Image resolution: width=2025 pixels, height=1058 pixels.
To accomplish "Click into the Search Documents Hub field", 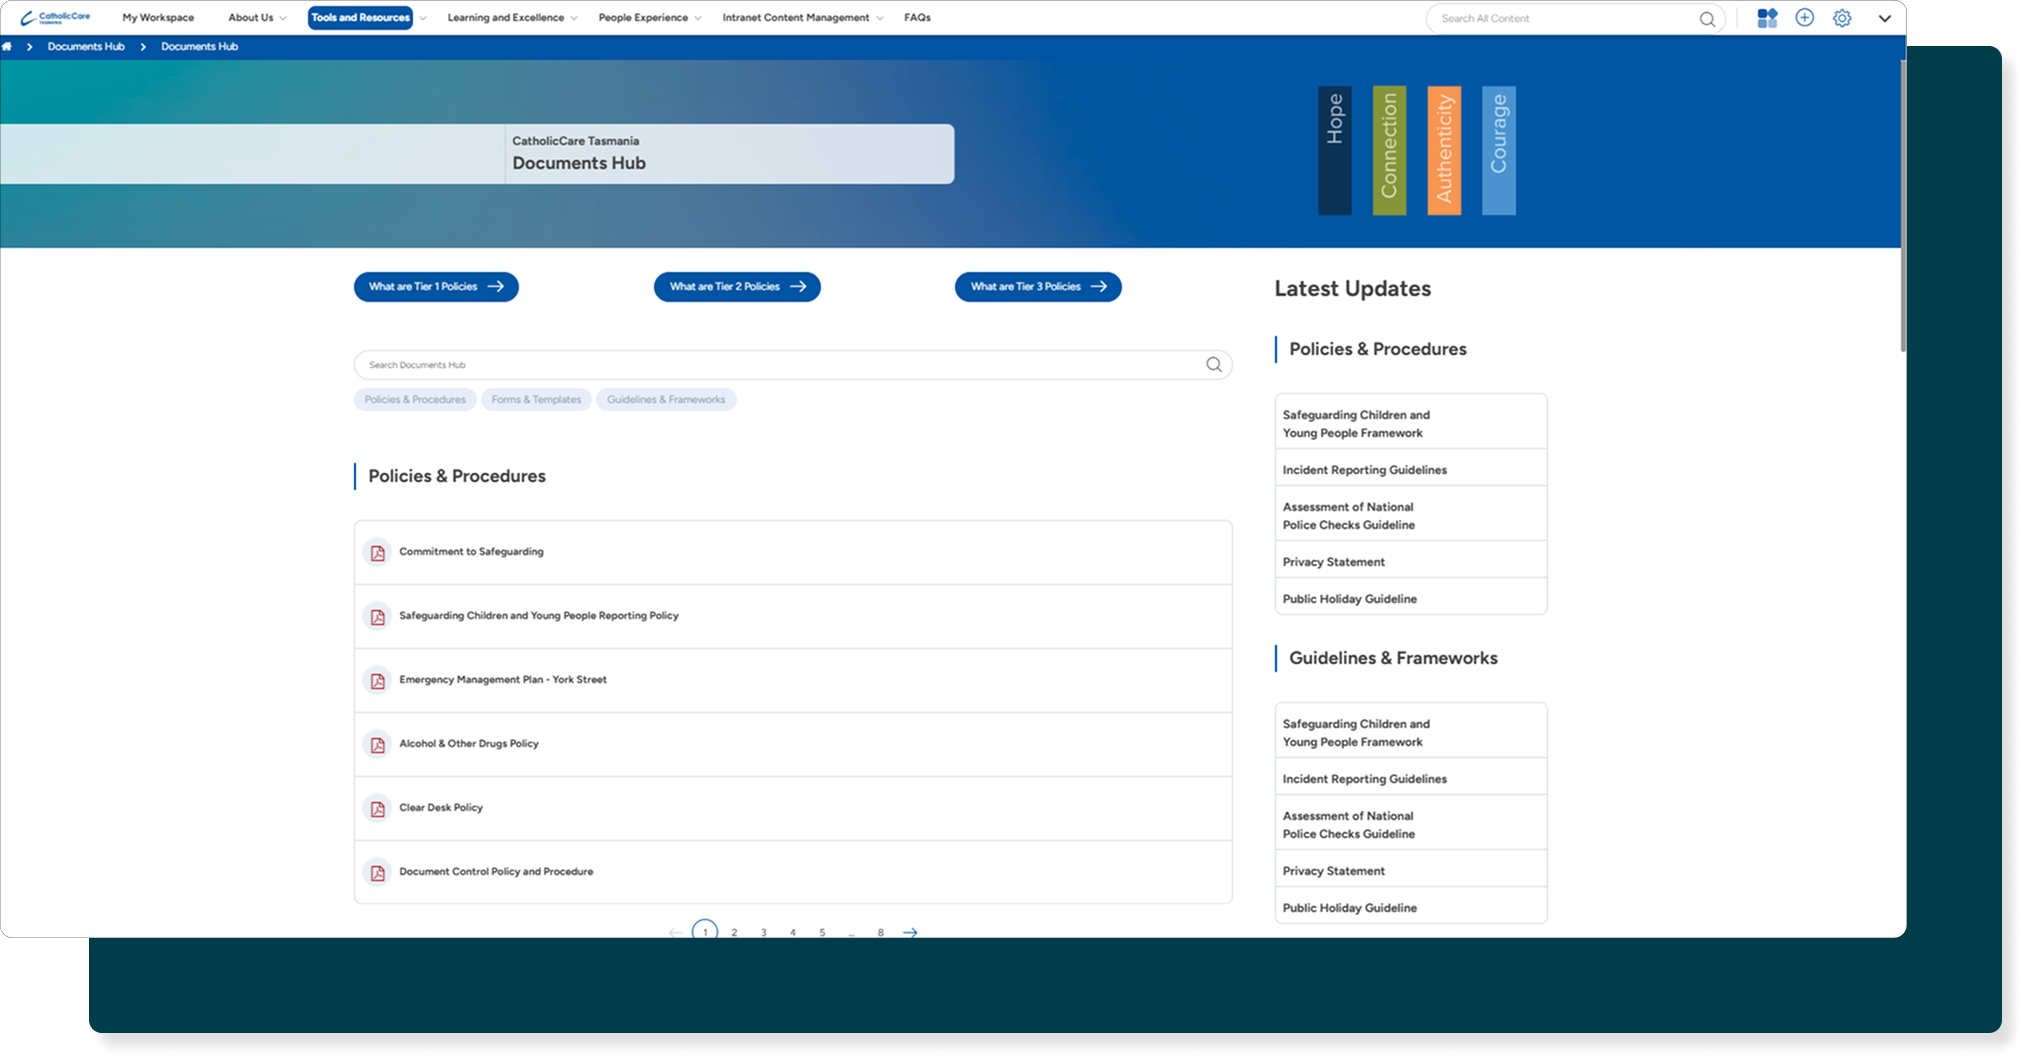I will [x=780, y=365].
